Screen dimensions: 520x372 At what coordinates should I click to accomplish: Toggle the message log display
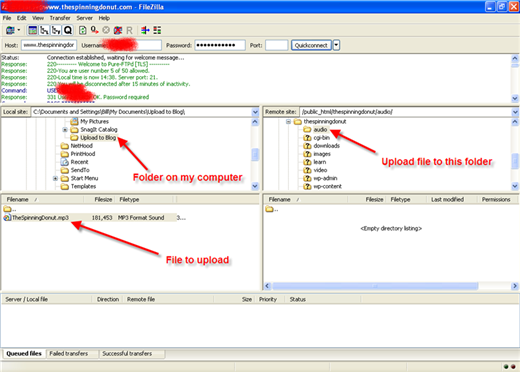click(x=32, y=30)
